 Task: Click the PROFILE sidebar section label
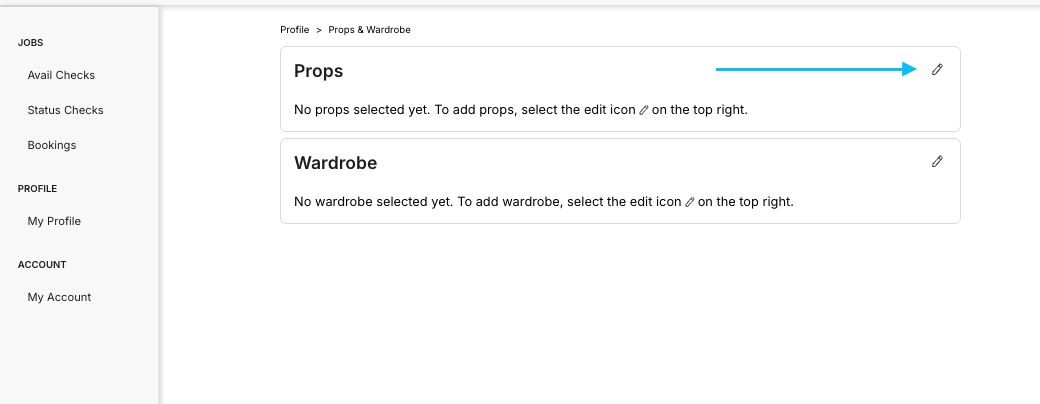(x=37, y=188)
